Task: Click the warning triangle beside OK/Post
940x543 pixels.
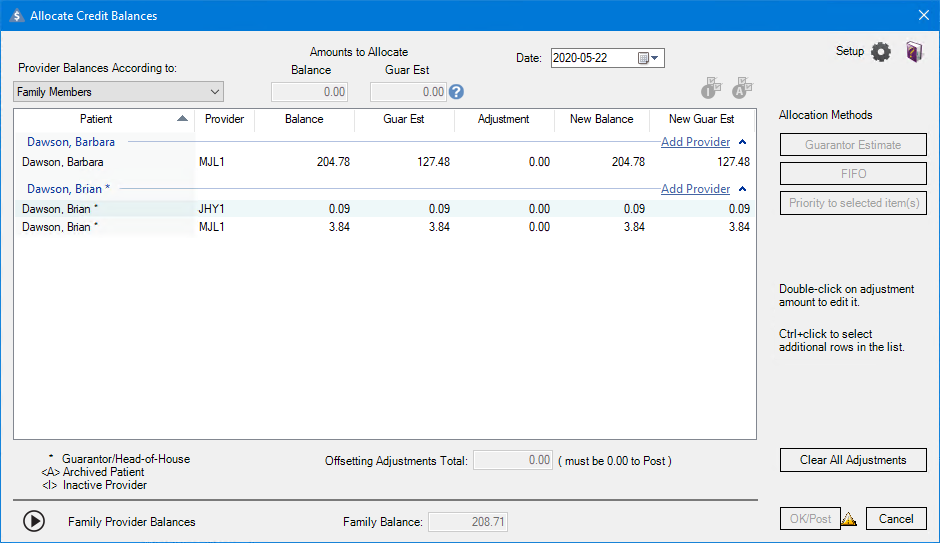Action: [x=849, y=519]
